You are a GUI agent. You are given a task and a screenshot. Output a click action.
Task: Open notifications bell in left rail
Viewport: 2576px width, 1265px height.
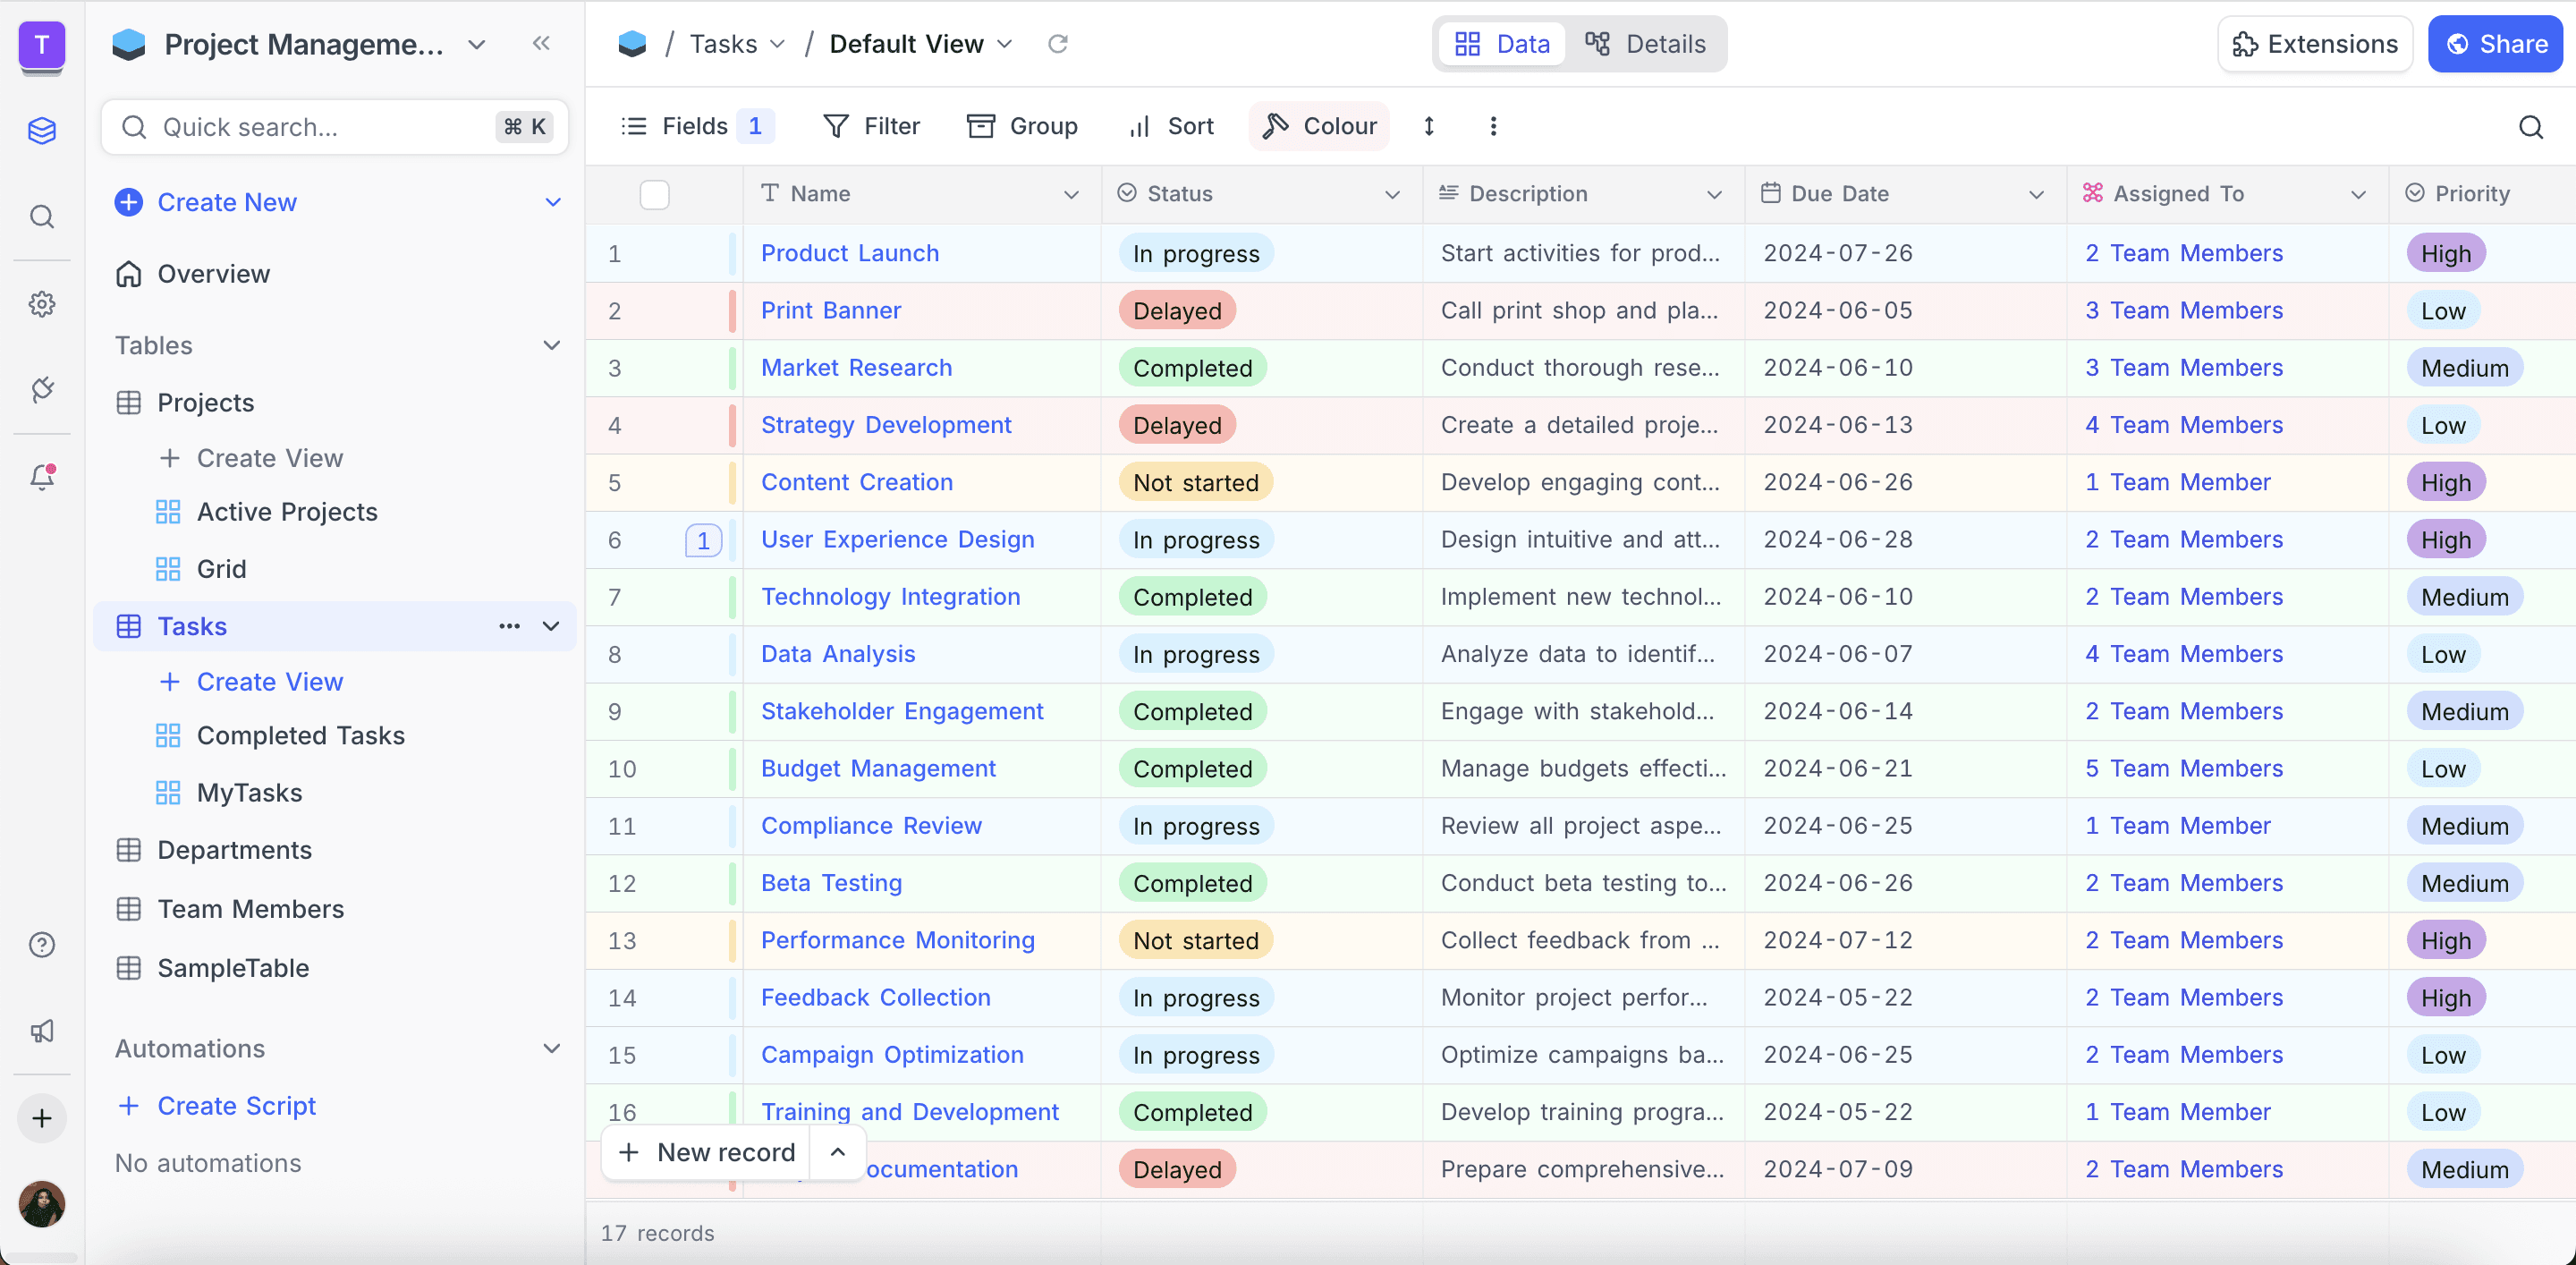point(41,477)
